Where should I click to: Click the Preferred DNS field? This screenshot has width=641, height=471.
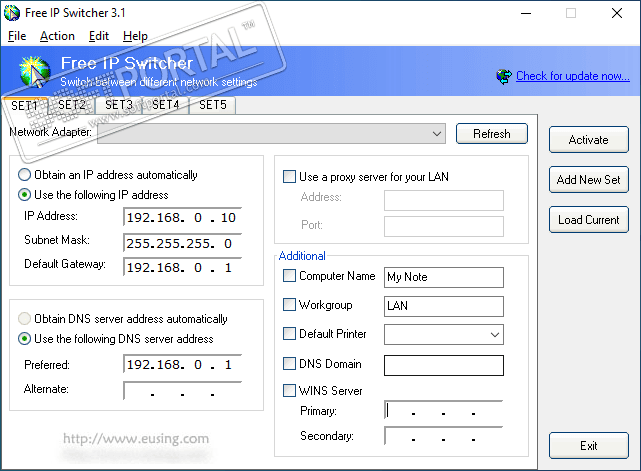(x=182, y=364)
